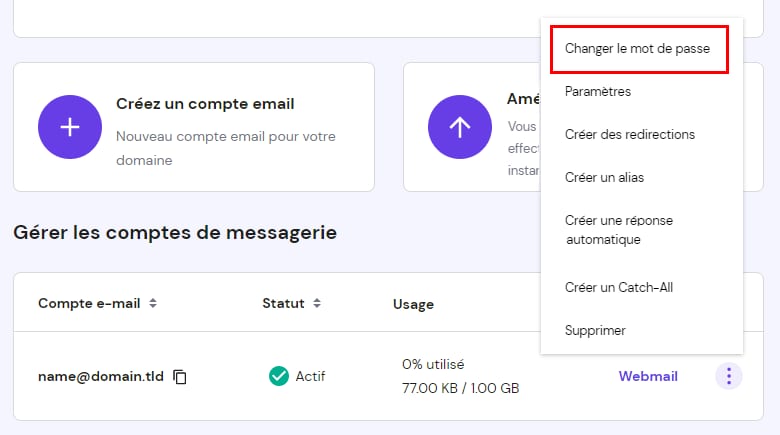The image size is (780, 435).
Task: Sort by Statut column arrows
Action: (317, 303)
